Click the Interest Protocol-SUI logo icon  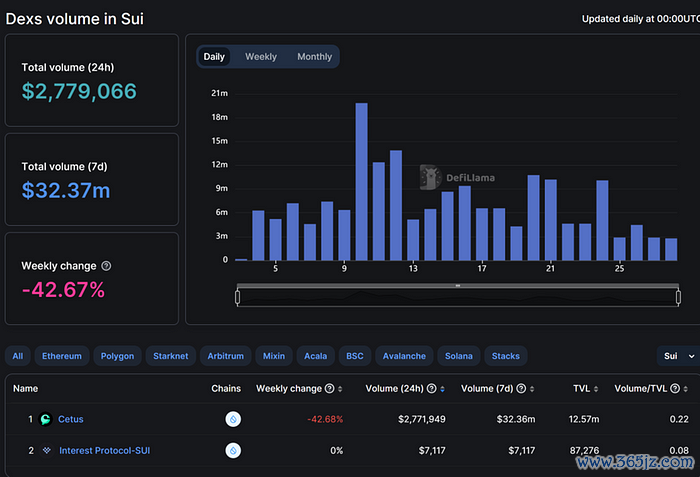[46, 450]
